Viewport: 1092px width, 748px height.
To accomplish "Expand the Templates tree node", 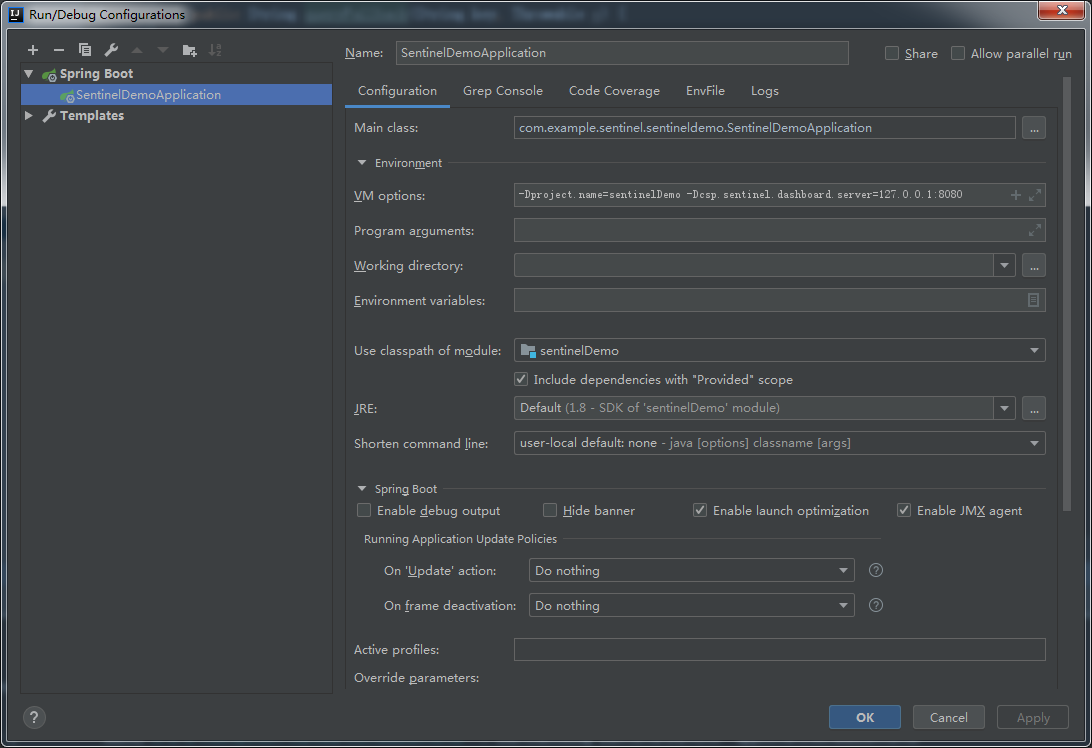I will 29,116.
